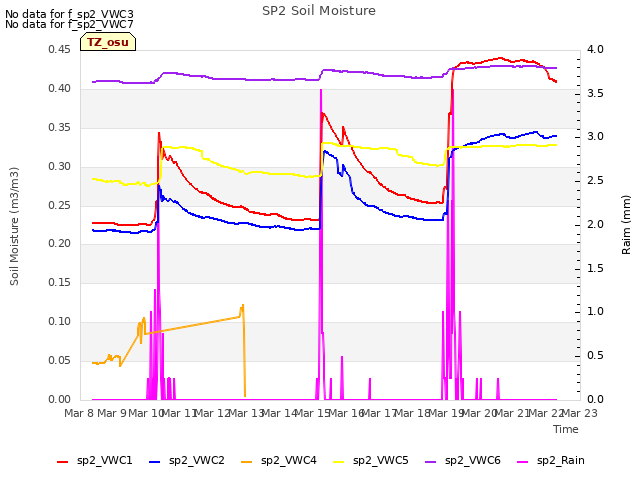Screen dimensions: 640x480
Task: Click the 0.0 right axis value
Action: (596, 399)
